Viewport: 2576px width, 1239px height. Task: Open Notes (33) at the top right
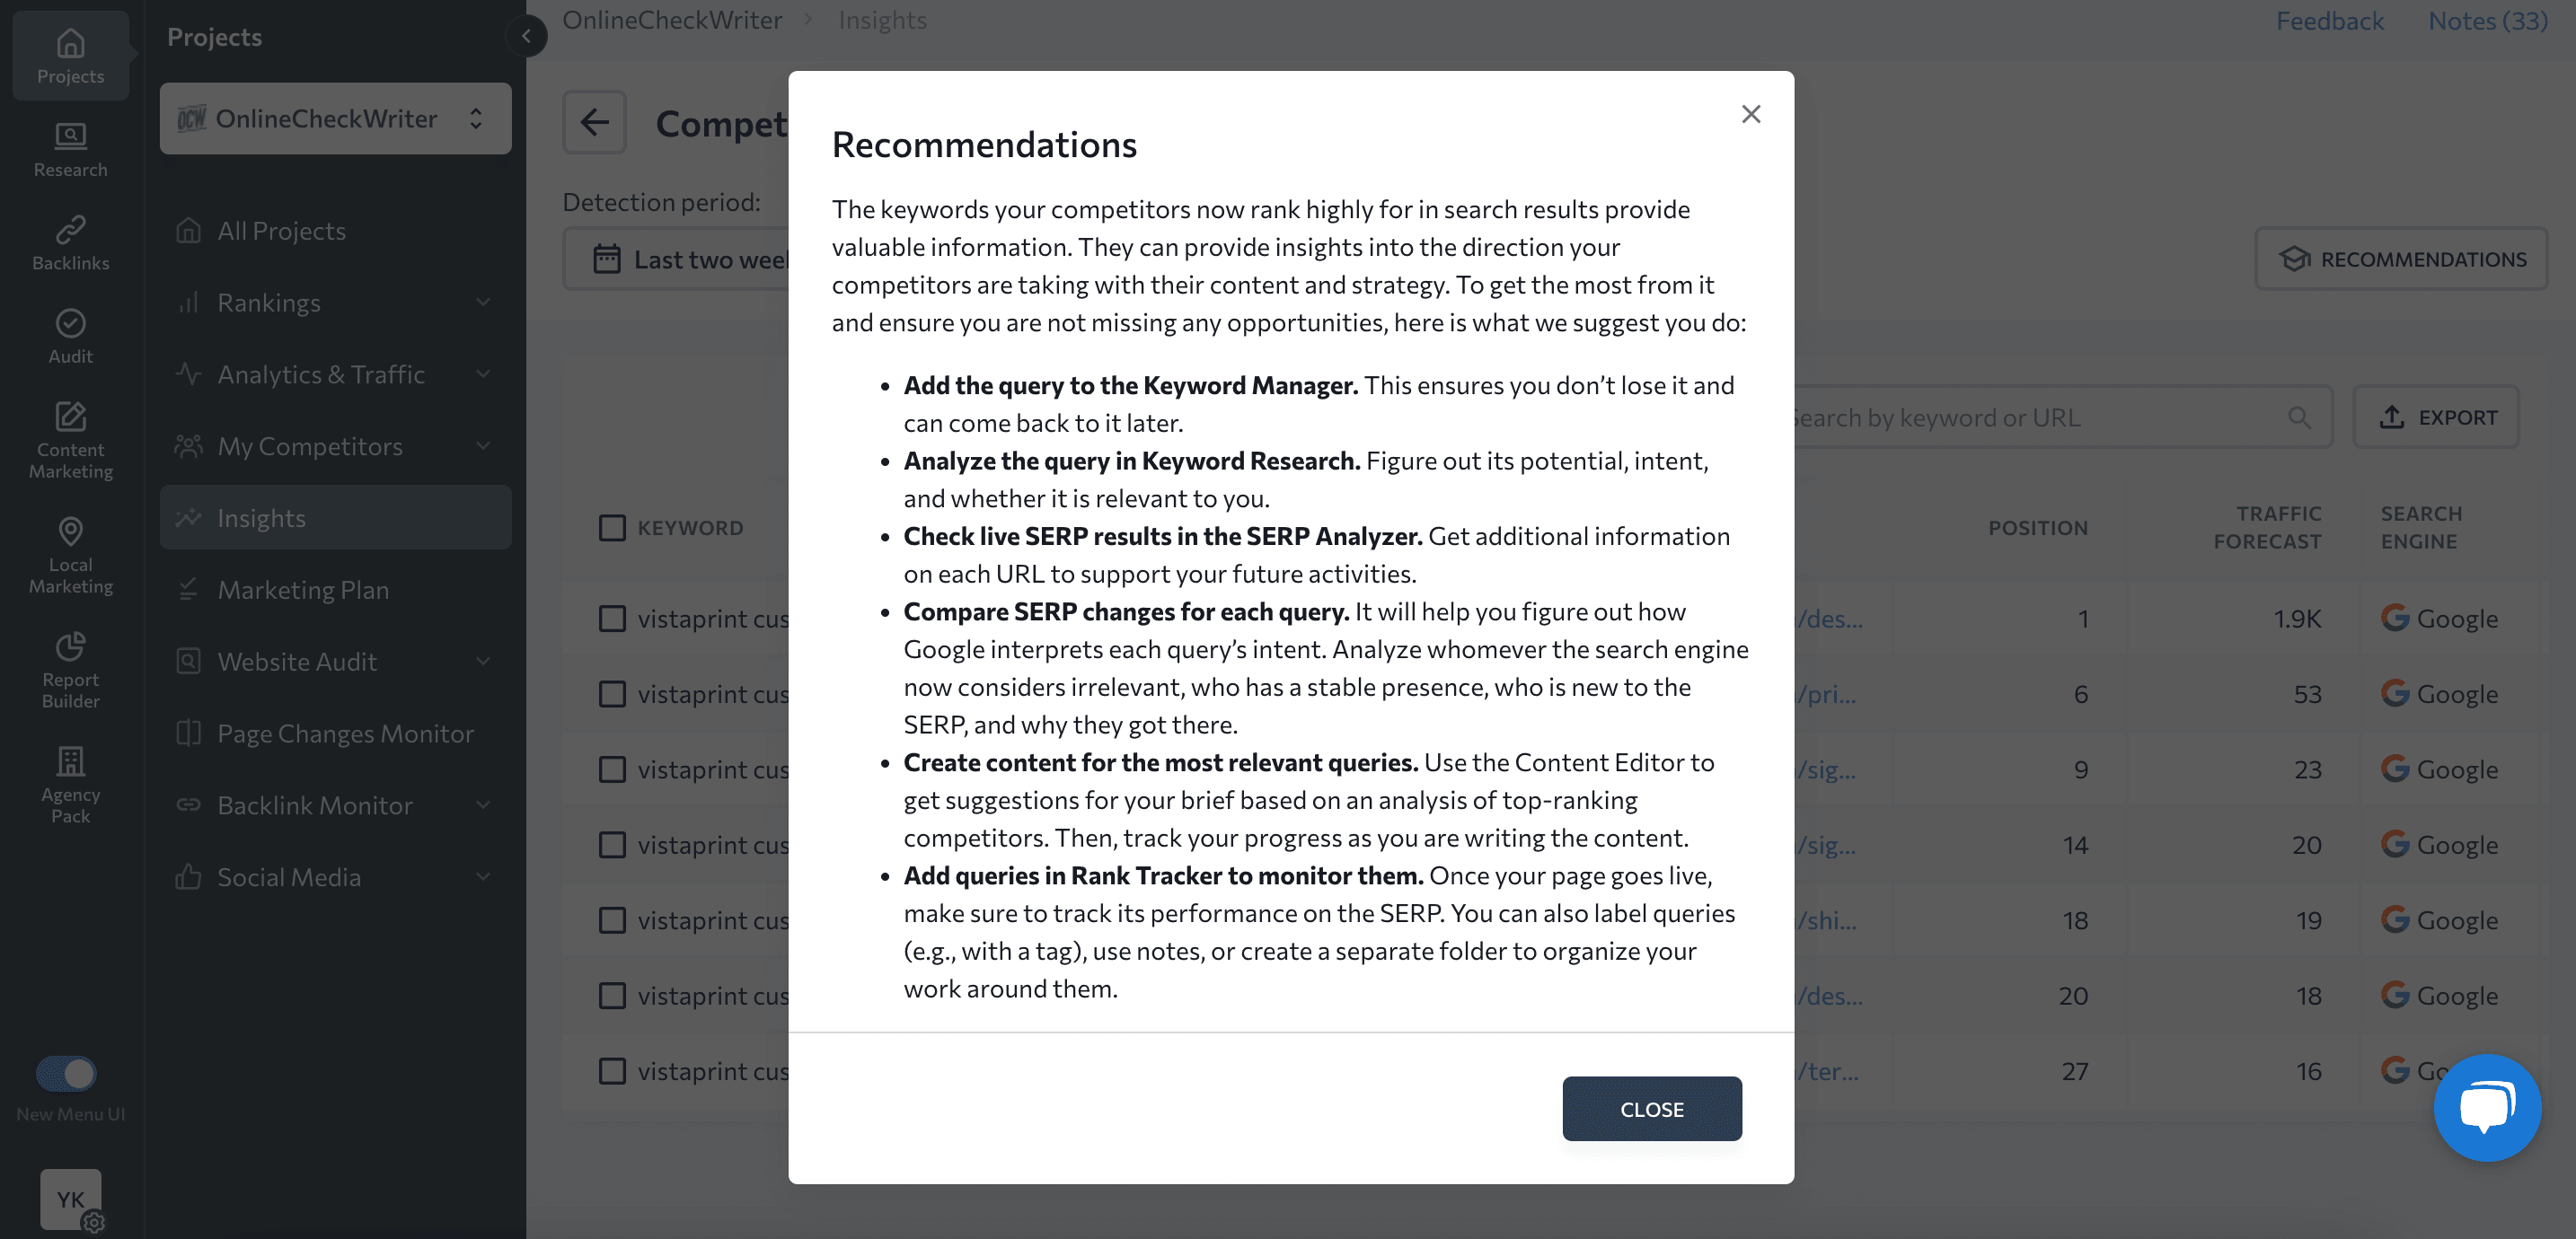click(2488, 20)
